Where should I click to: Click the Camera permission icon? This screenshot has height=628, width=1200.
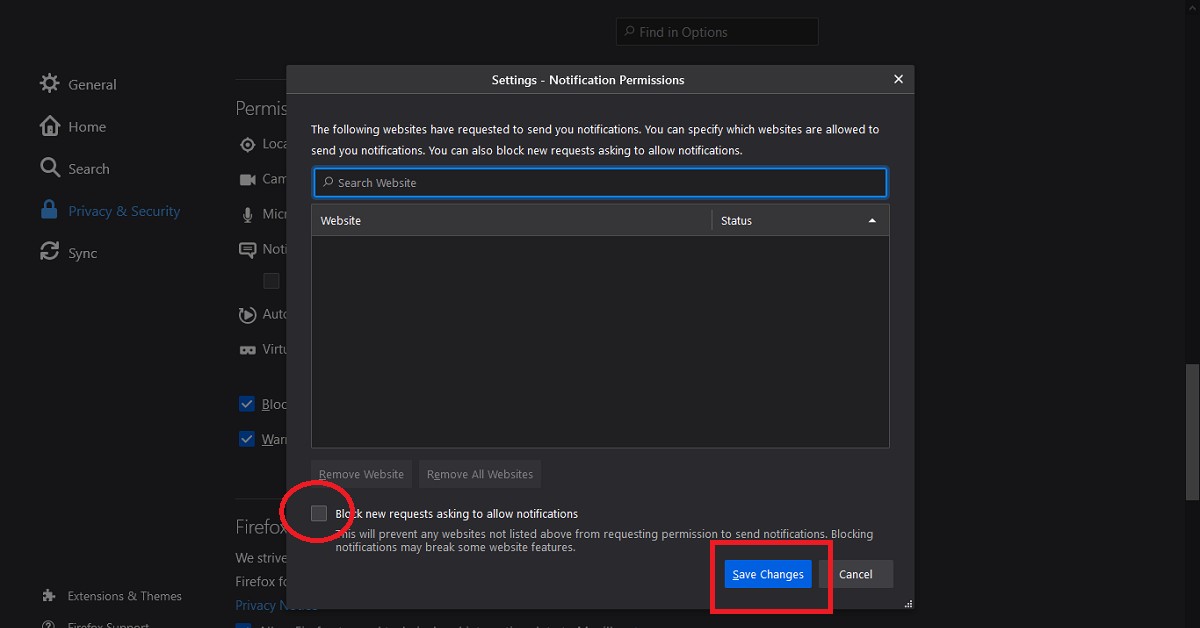[x=247, y=179]
